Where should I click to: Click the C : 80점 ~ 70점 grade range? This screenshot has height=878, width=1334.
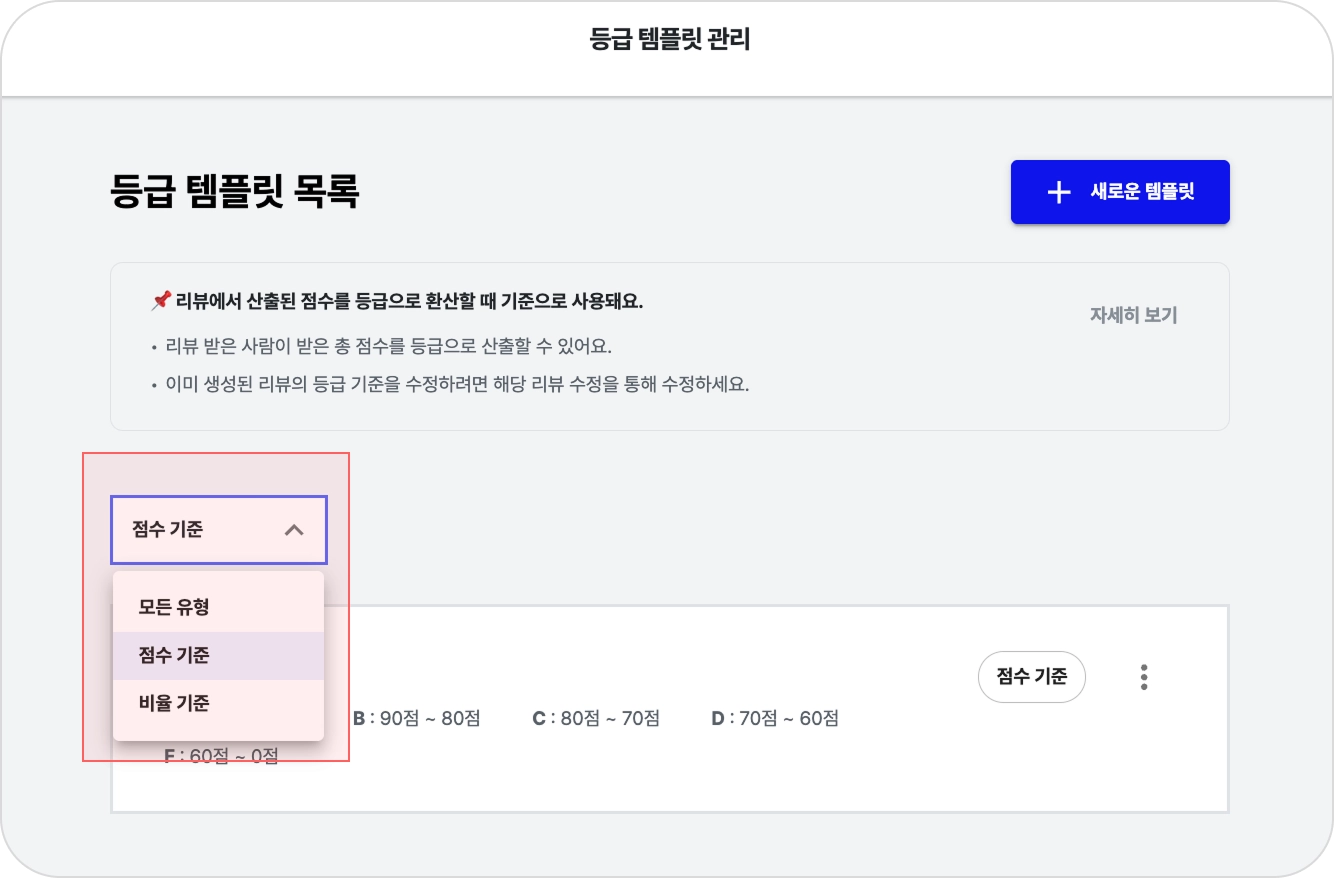pyautogui.click(x=596, y=718)
